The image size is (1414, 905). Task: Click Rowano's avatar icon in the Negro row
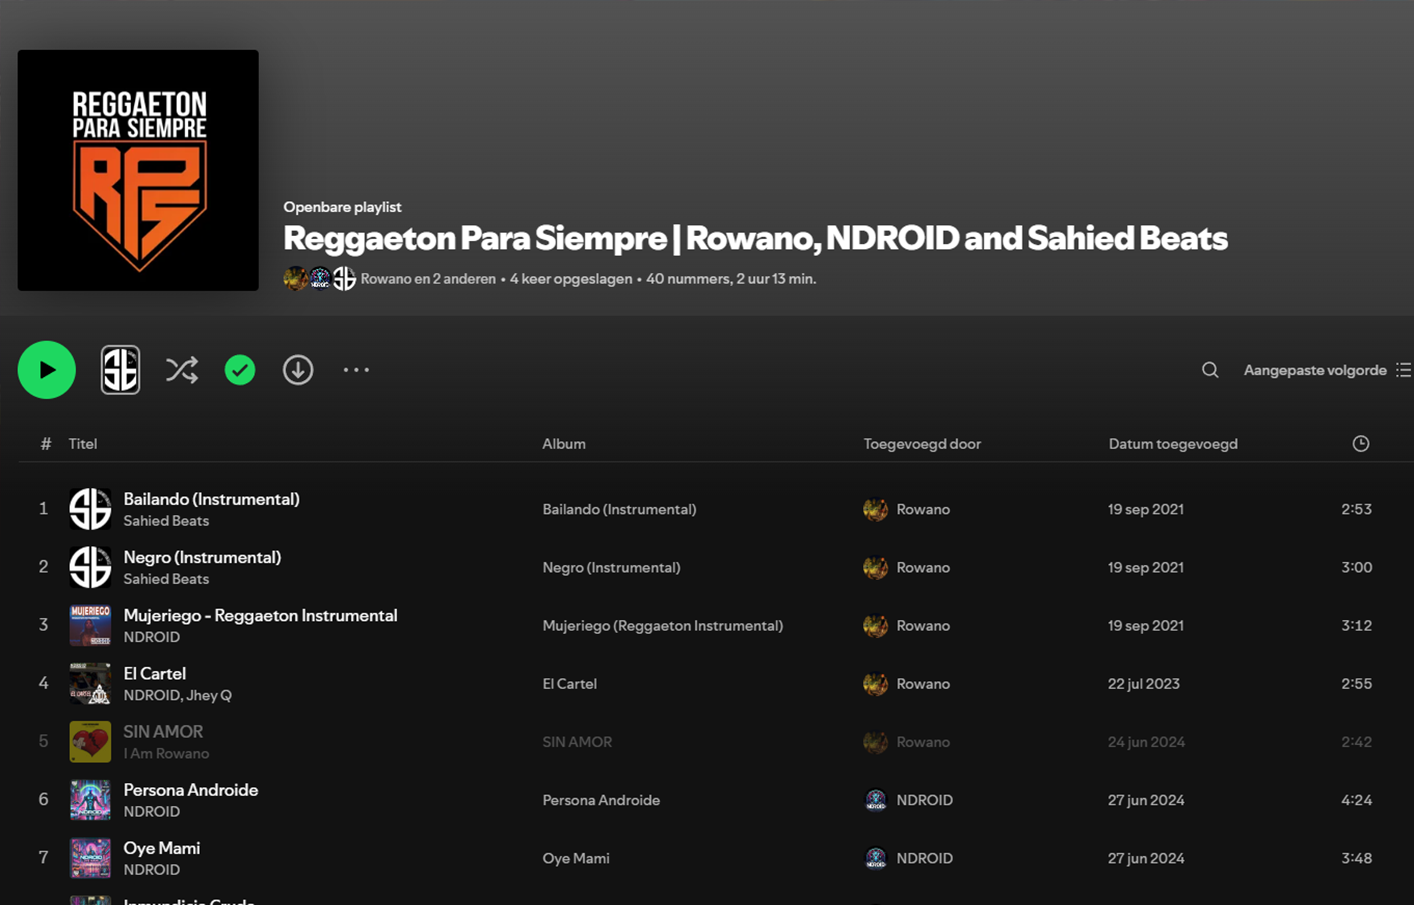pos(875,567)
